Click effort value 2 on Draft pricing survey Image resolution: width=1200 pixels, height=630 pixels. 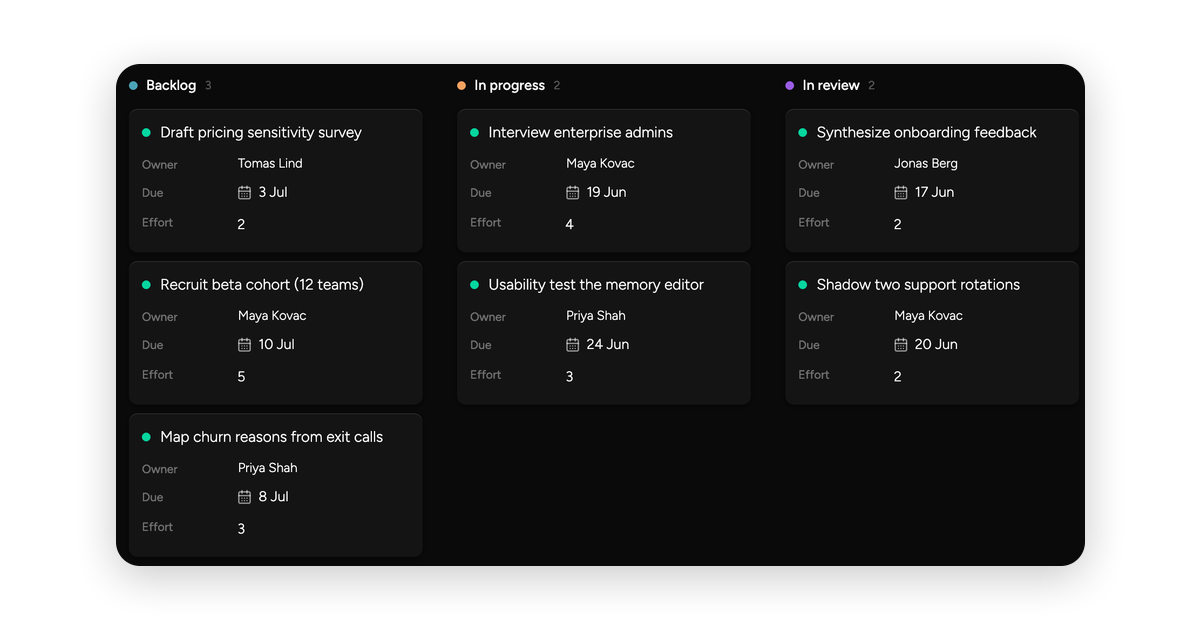(241, 225)
